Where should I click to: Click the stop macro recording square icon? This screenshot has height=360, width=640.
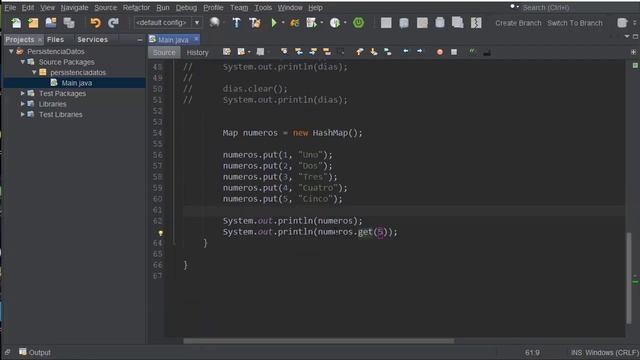(x=454, y=52)
